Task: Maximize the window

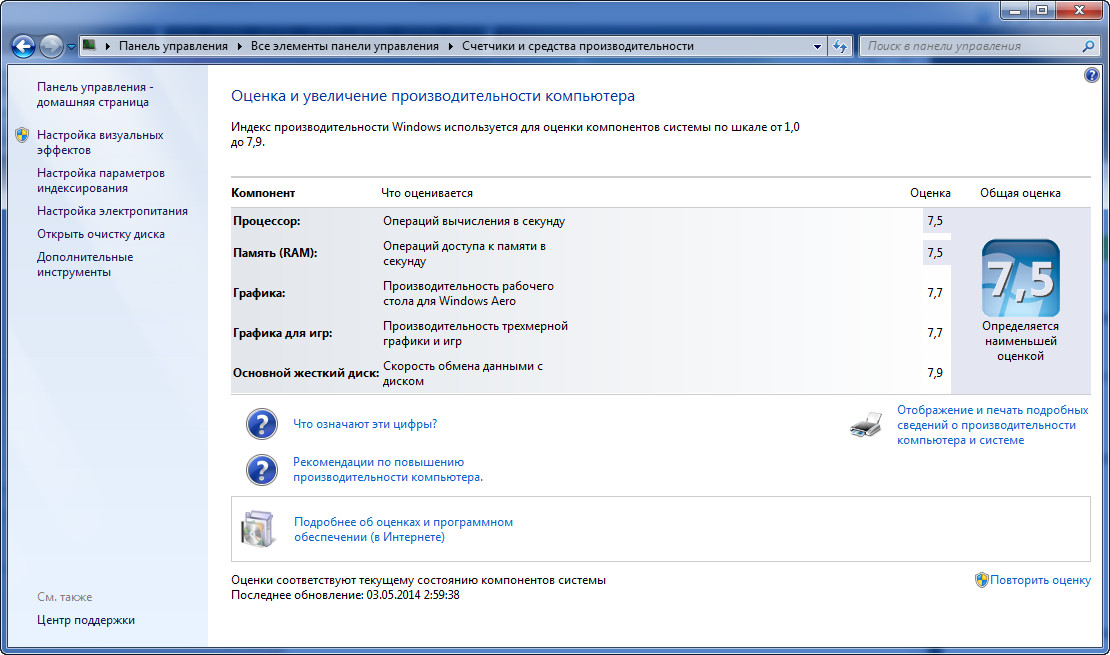Action: 1042,11
